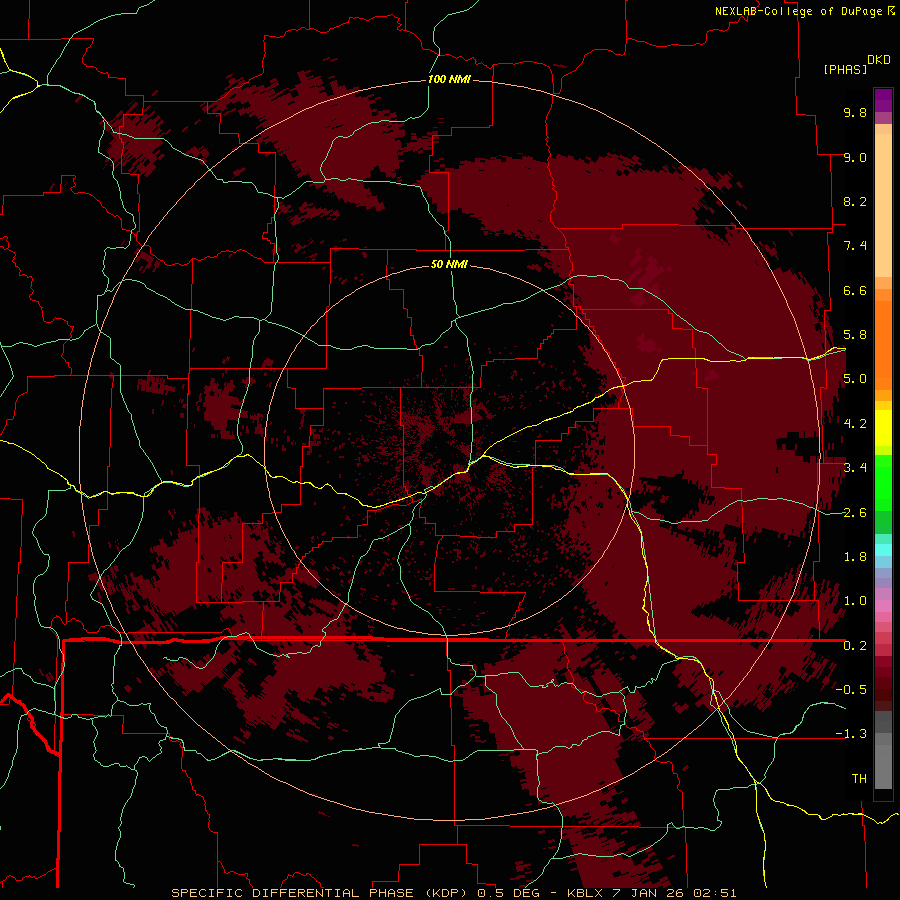Image resolution: width=900 pixels, height=900 pixels.
Task: Click the -0.5 value on the color scale
Action: 851,690
